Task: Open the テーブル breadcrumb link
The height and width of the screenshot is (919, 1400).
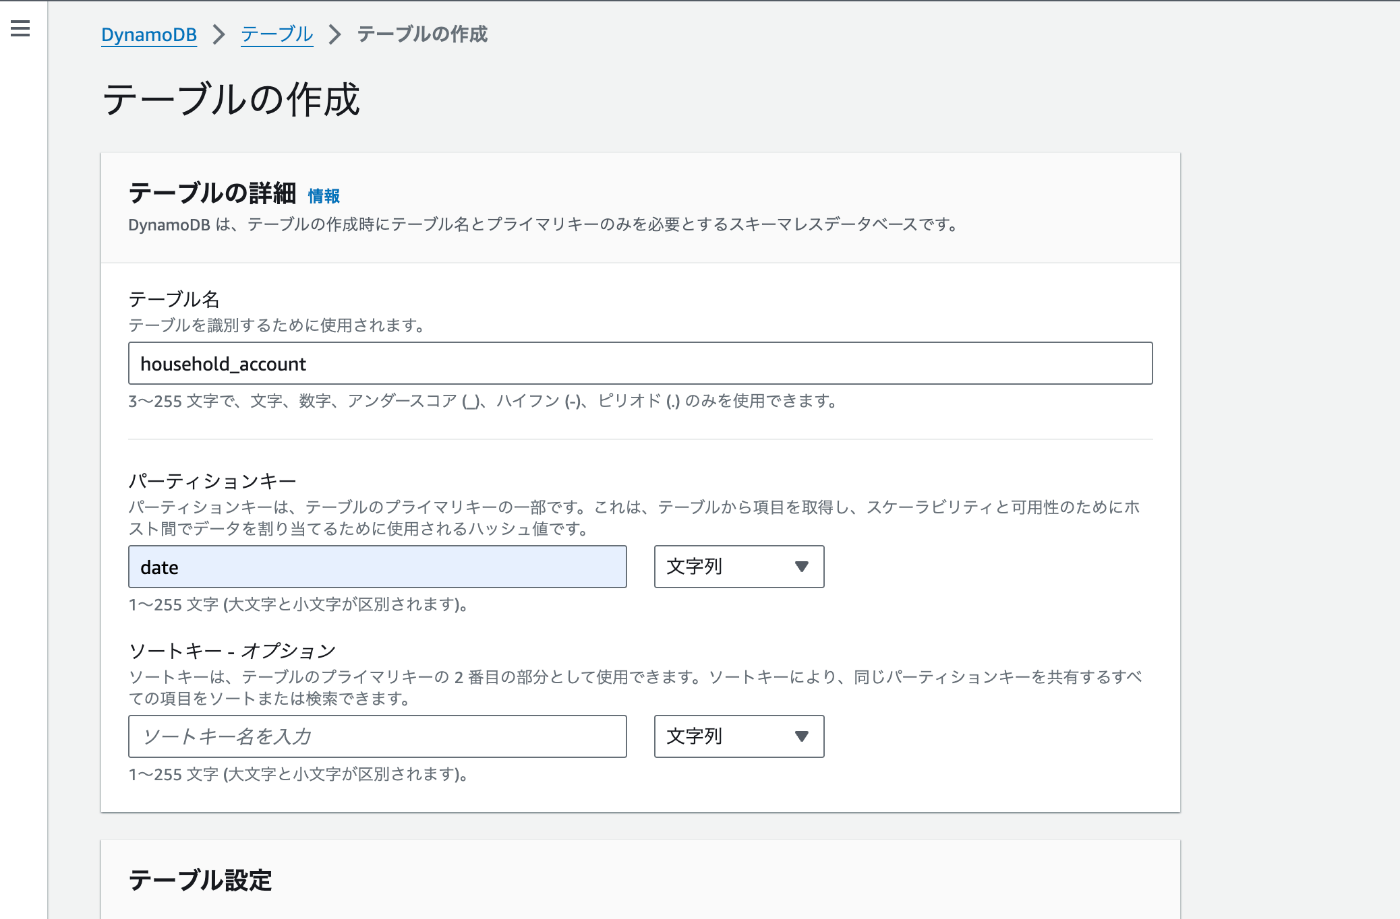Action: click(x=277, y=34)
